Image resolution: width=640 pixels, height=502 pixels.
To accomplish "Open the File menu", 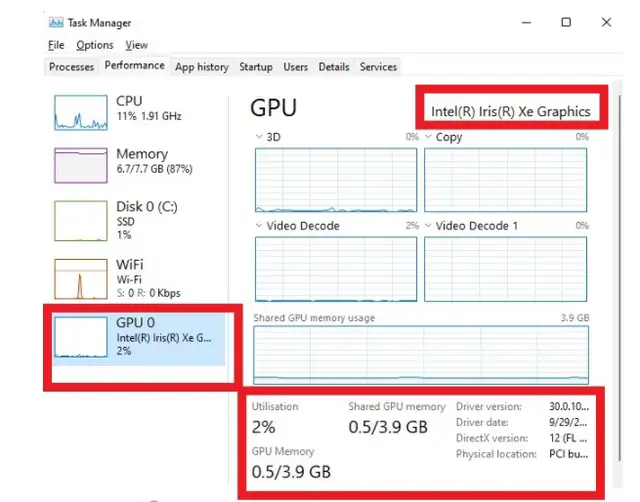I will (56, 45).
